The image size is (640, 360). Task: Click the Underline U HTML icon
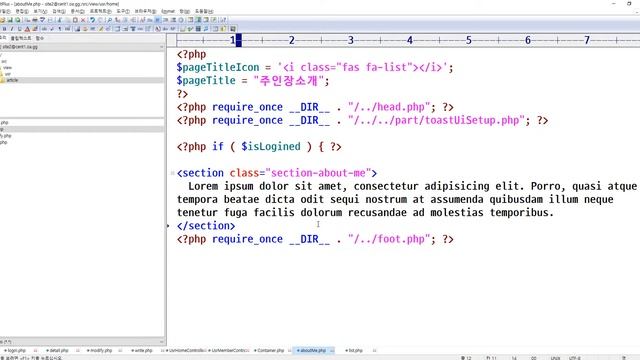click(x=20, y=29)
